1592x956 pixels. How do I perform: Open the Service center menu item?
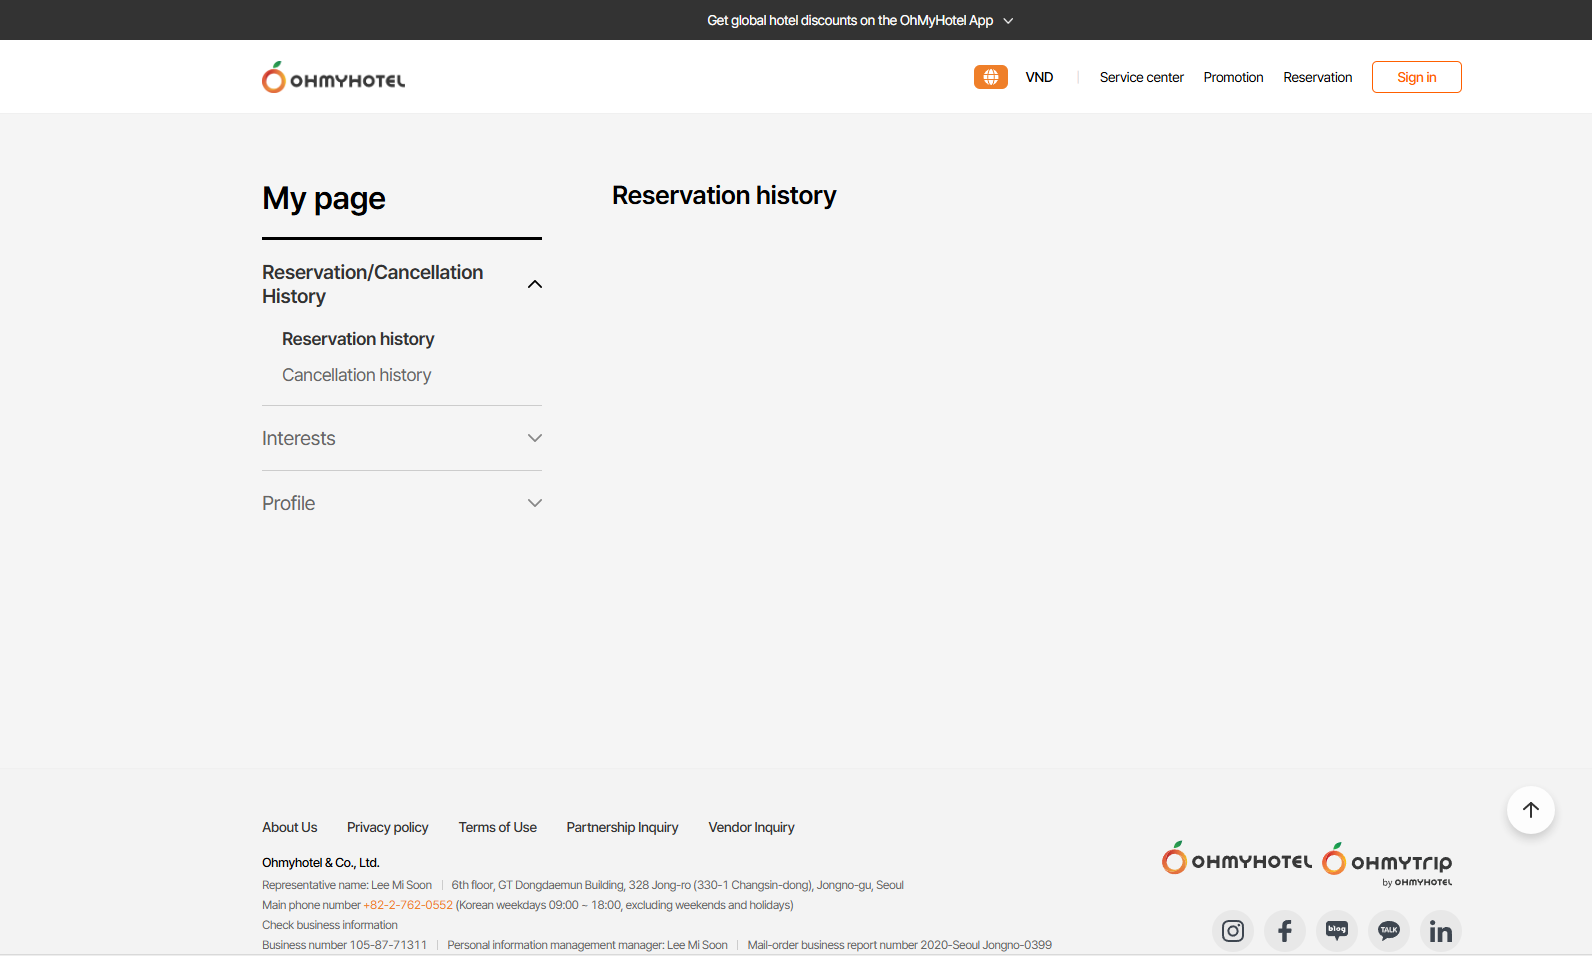point(1141,77)
